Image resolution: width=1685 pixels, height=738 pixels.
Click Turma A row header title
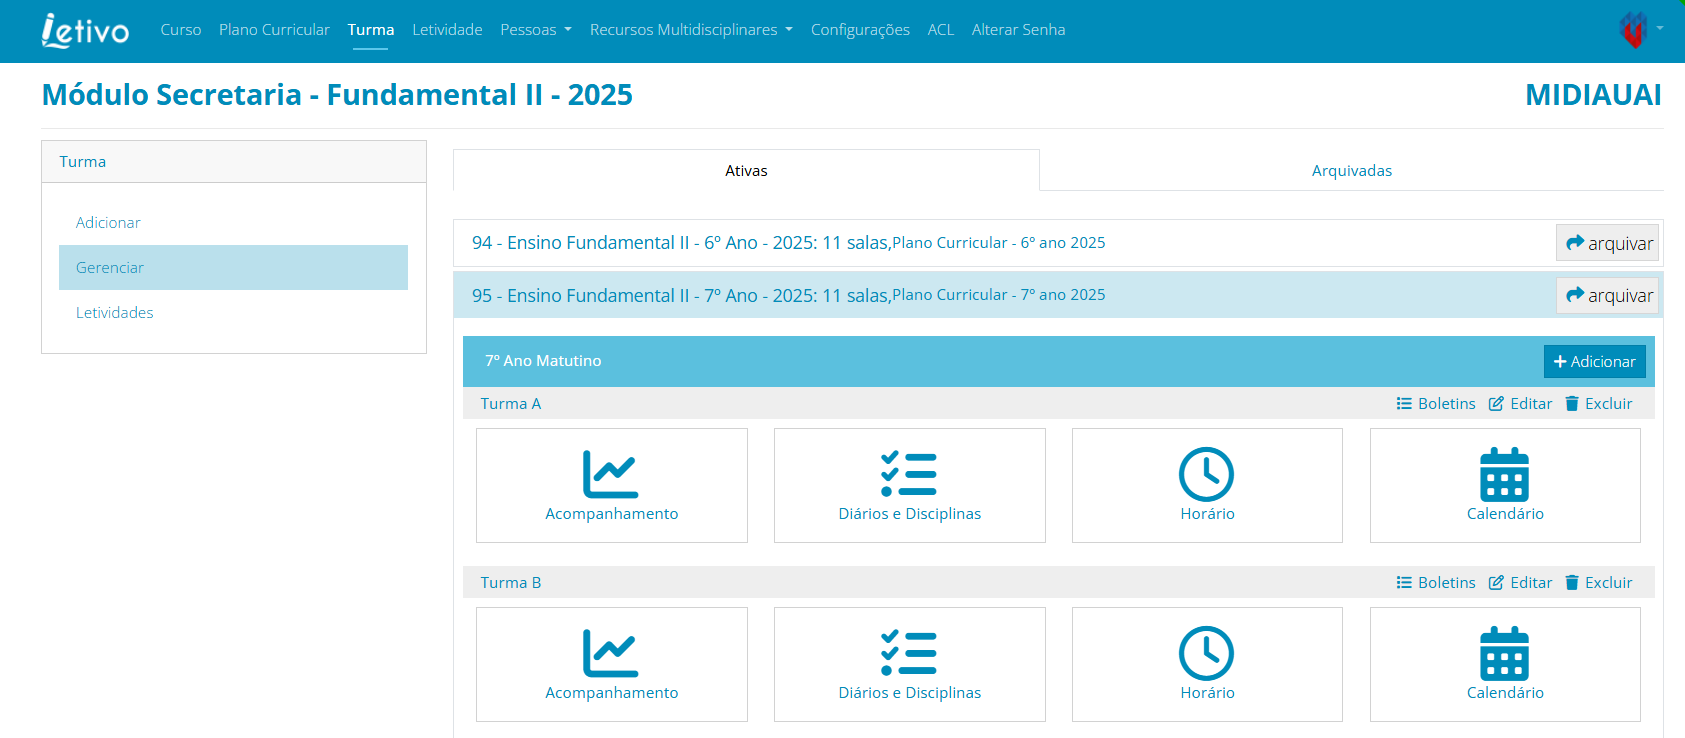(510, 404)
